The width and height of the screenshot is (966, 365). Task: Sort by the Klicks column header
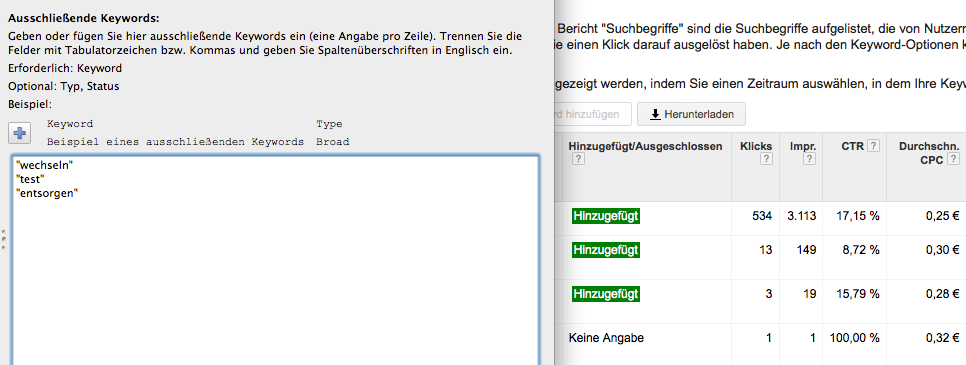click(756, 146)
